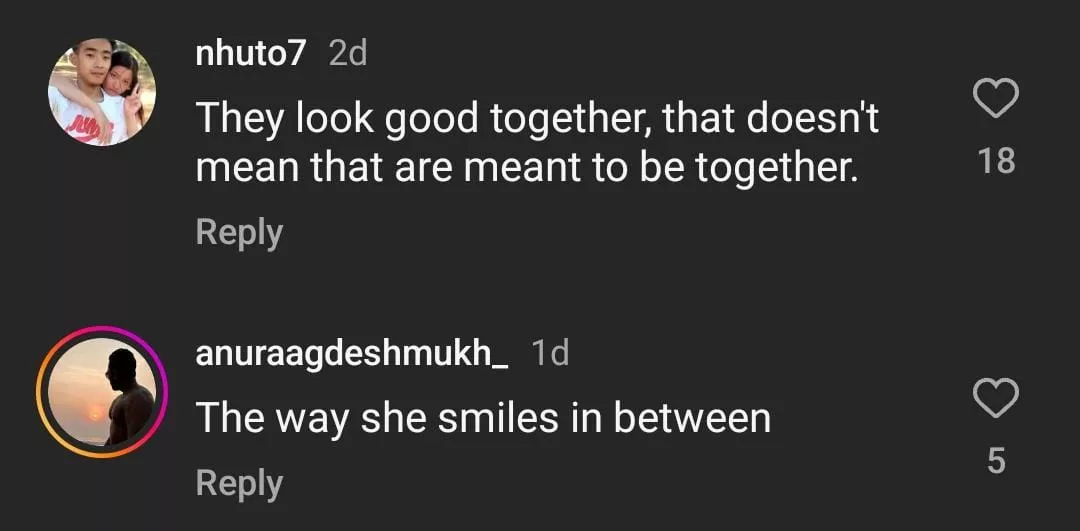Image resolution: width=1080 pixels, height=531 pixels.
Task: Click the heart icon above the 18 count
Action: (995, 100)
